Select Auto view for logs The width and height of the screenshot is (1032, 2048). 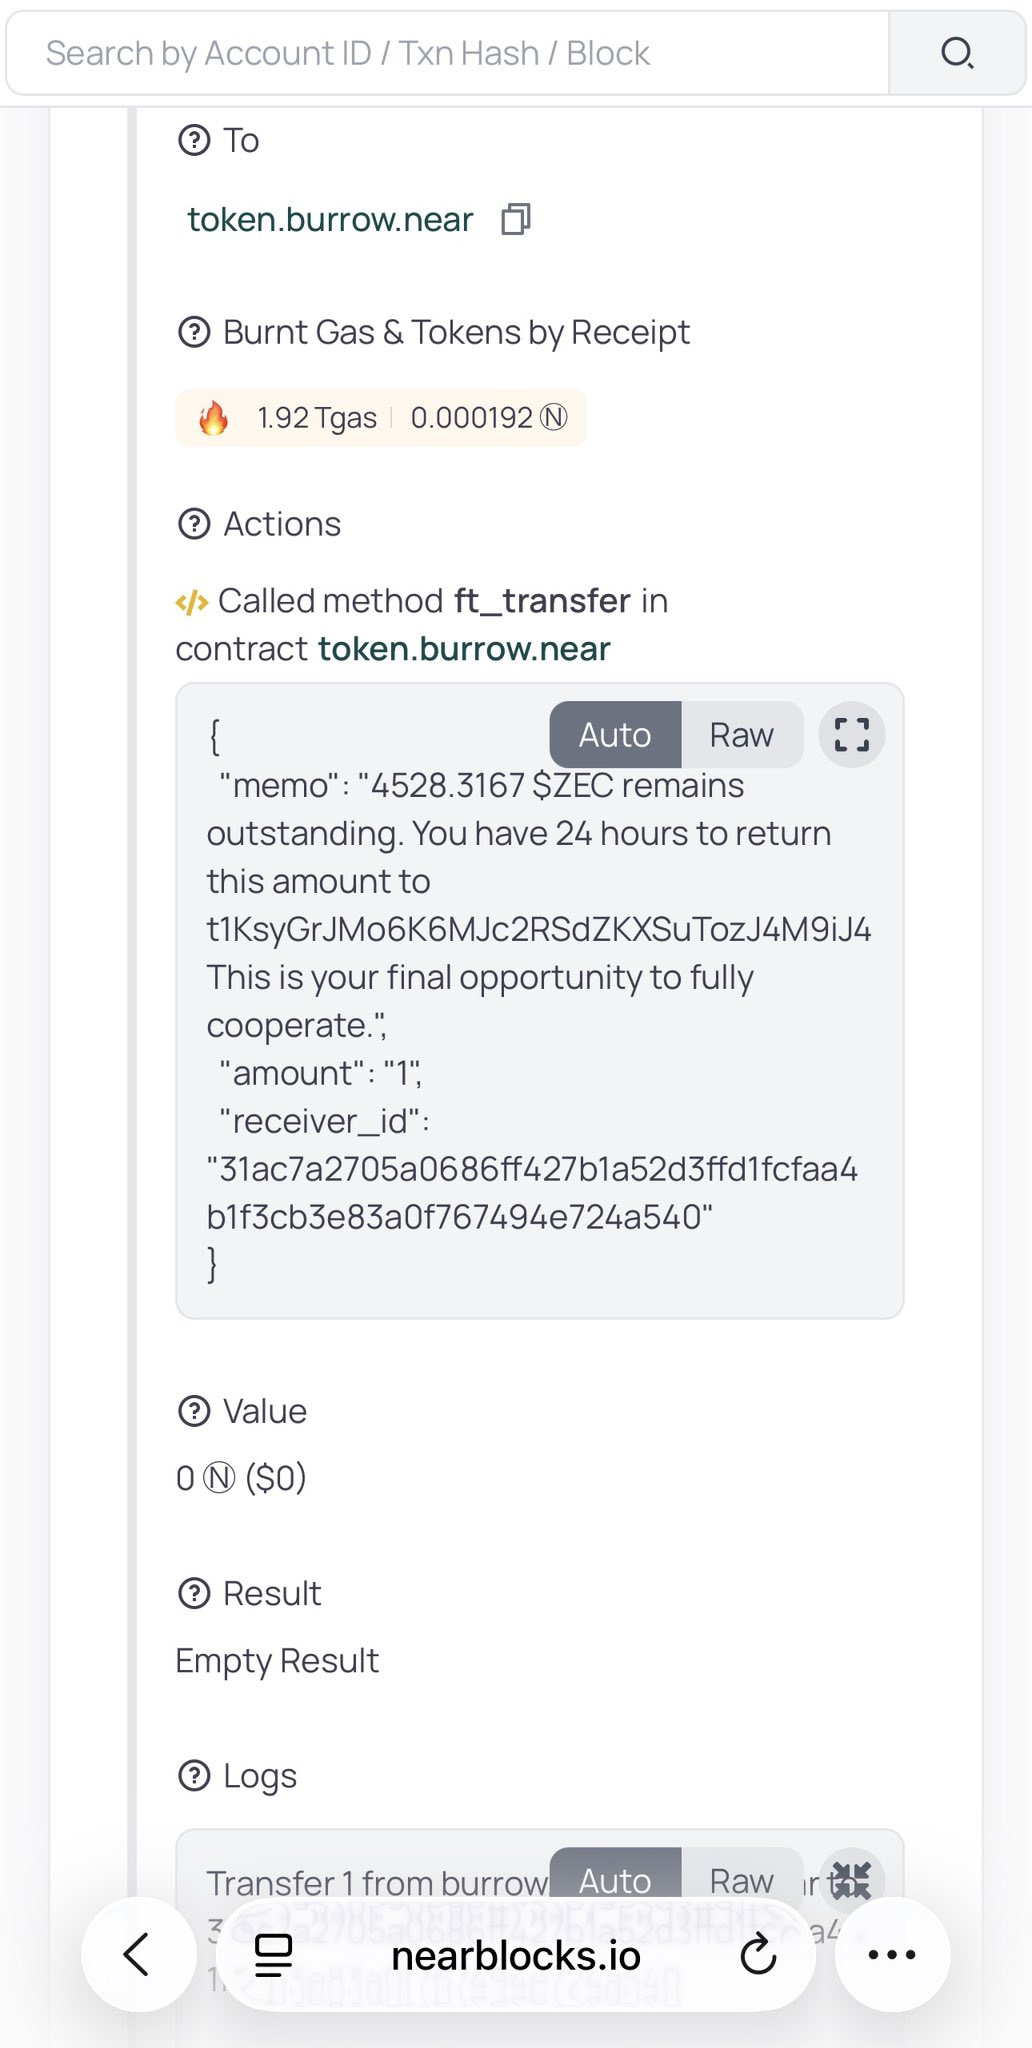615,1880
